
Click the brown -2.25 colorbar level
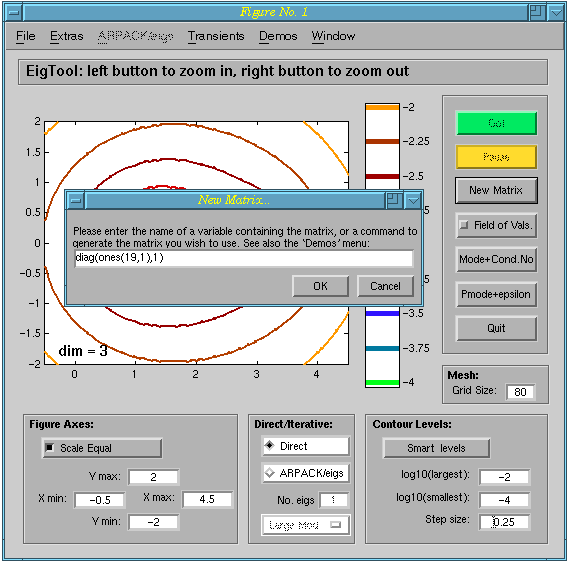[x=382, y=142]
